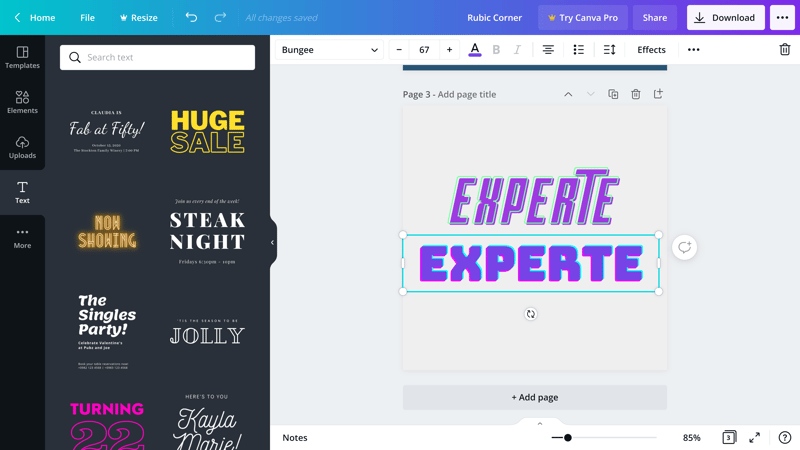Add a new page after Page 3
Viewport: 800px width, 450px height.
coord(658,94)
